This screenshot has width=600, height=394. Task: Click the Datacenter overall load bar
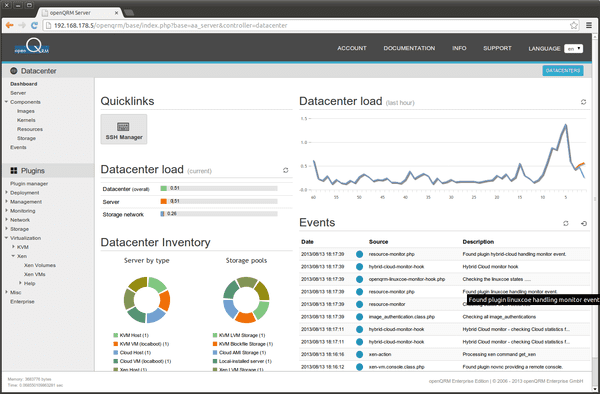click(219, 188)
